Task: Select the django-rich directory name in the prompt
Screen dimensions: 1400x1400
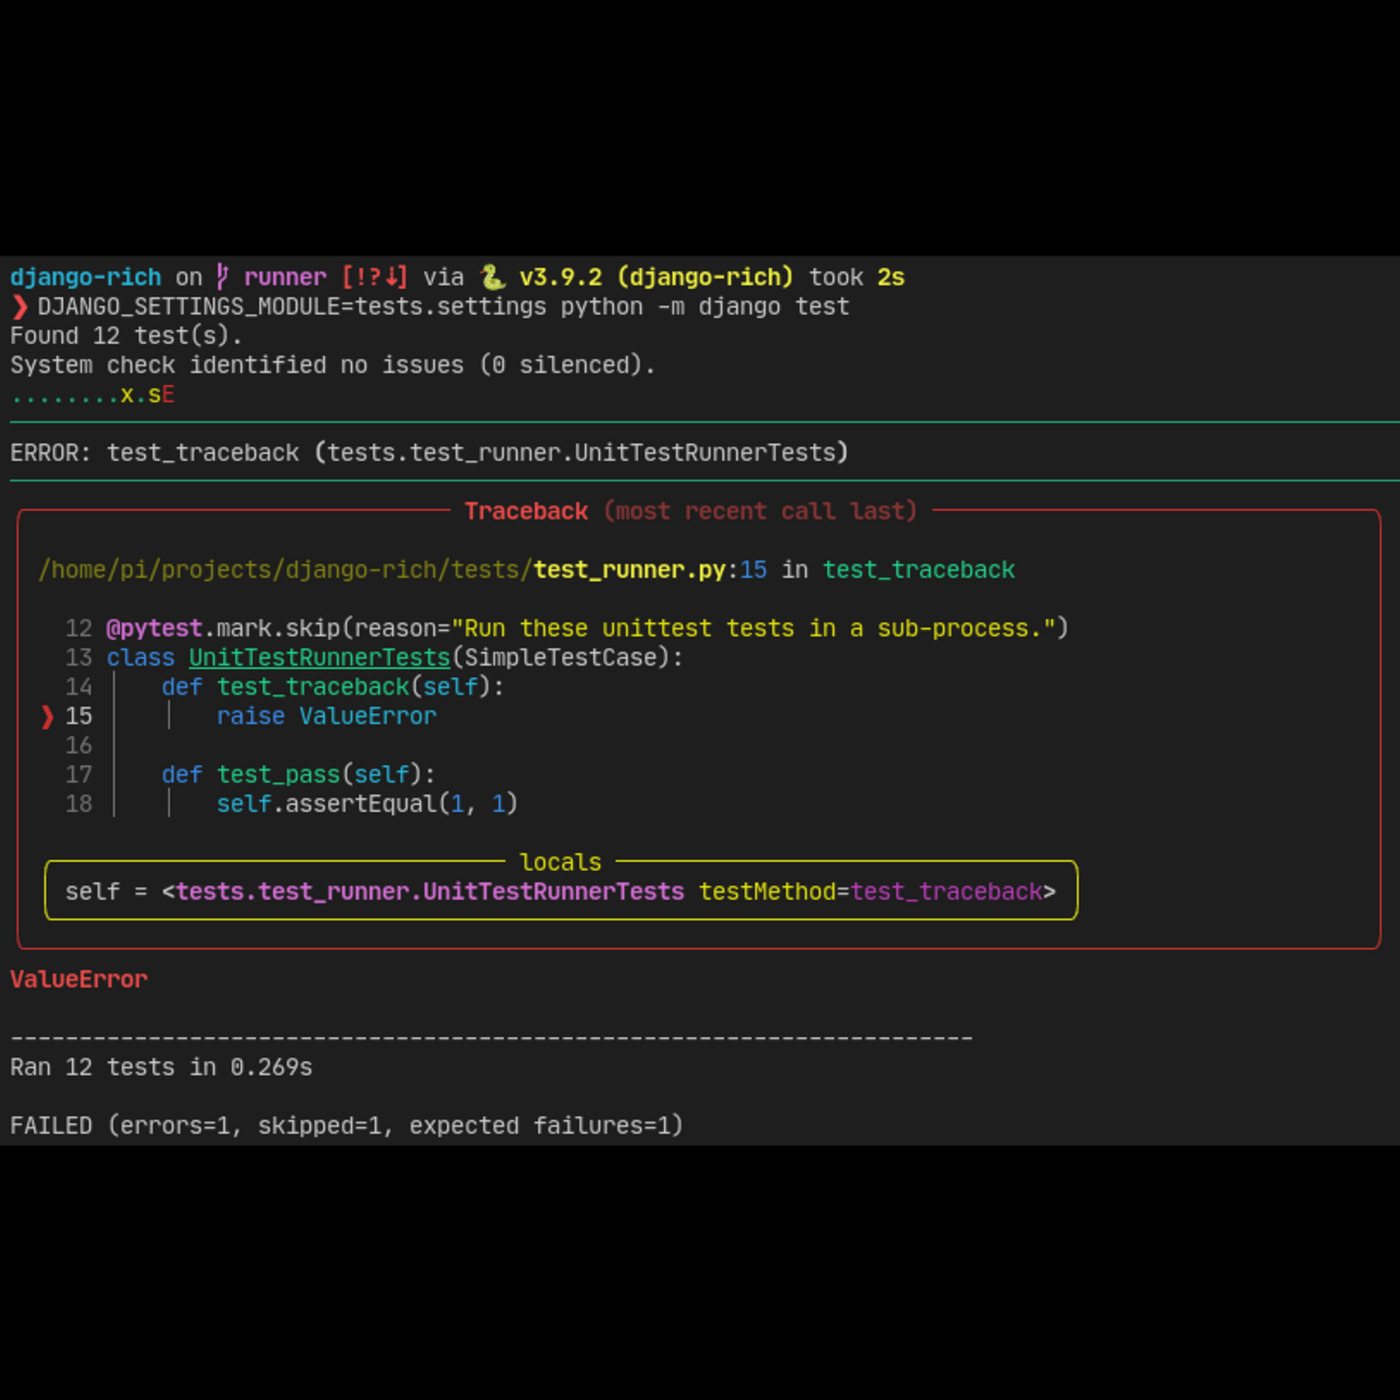Action: tap(86, 277)
